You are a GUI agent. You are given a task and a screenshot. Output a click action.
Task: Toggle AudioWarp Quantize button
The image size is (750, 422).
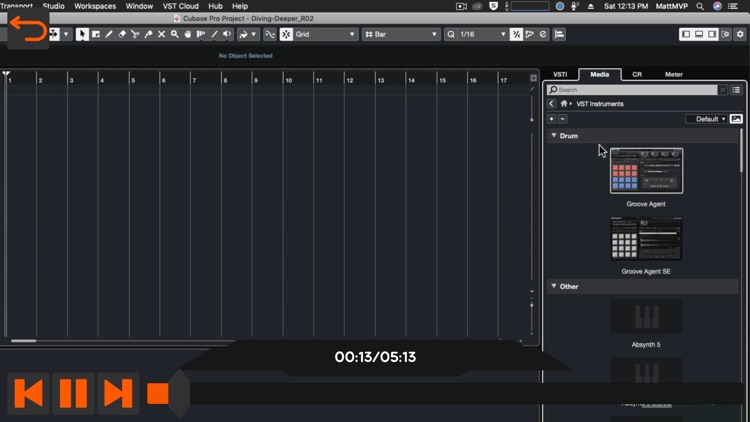pos(529,34)
